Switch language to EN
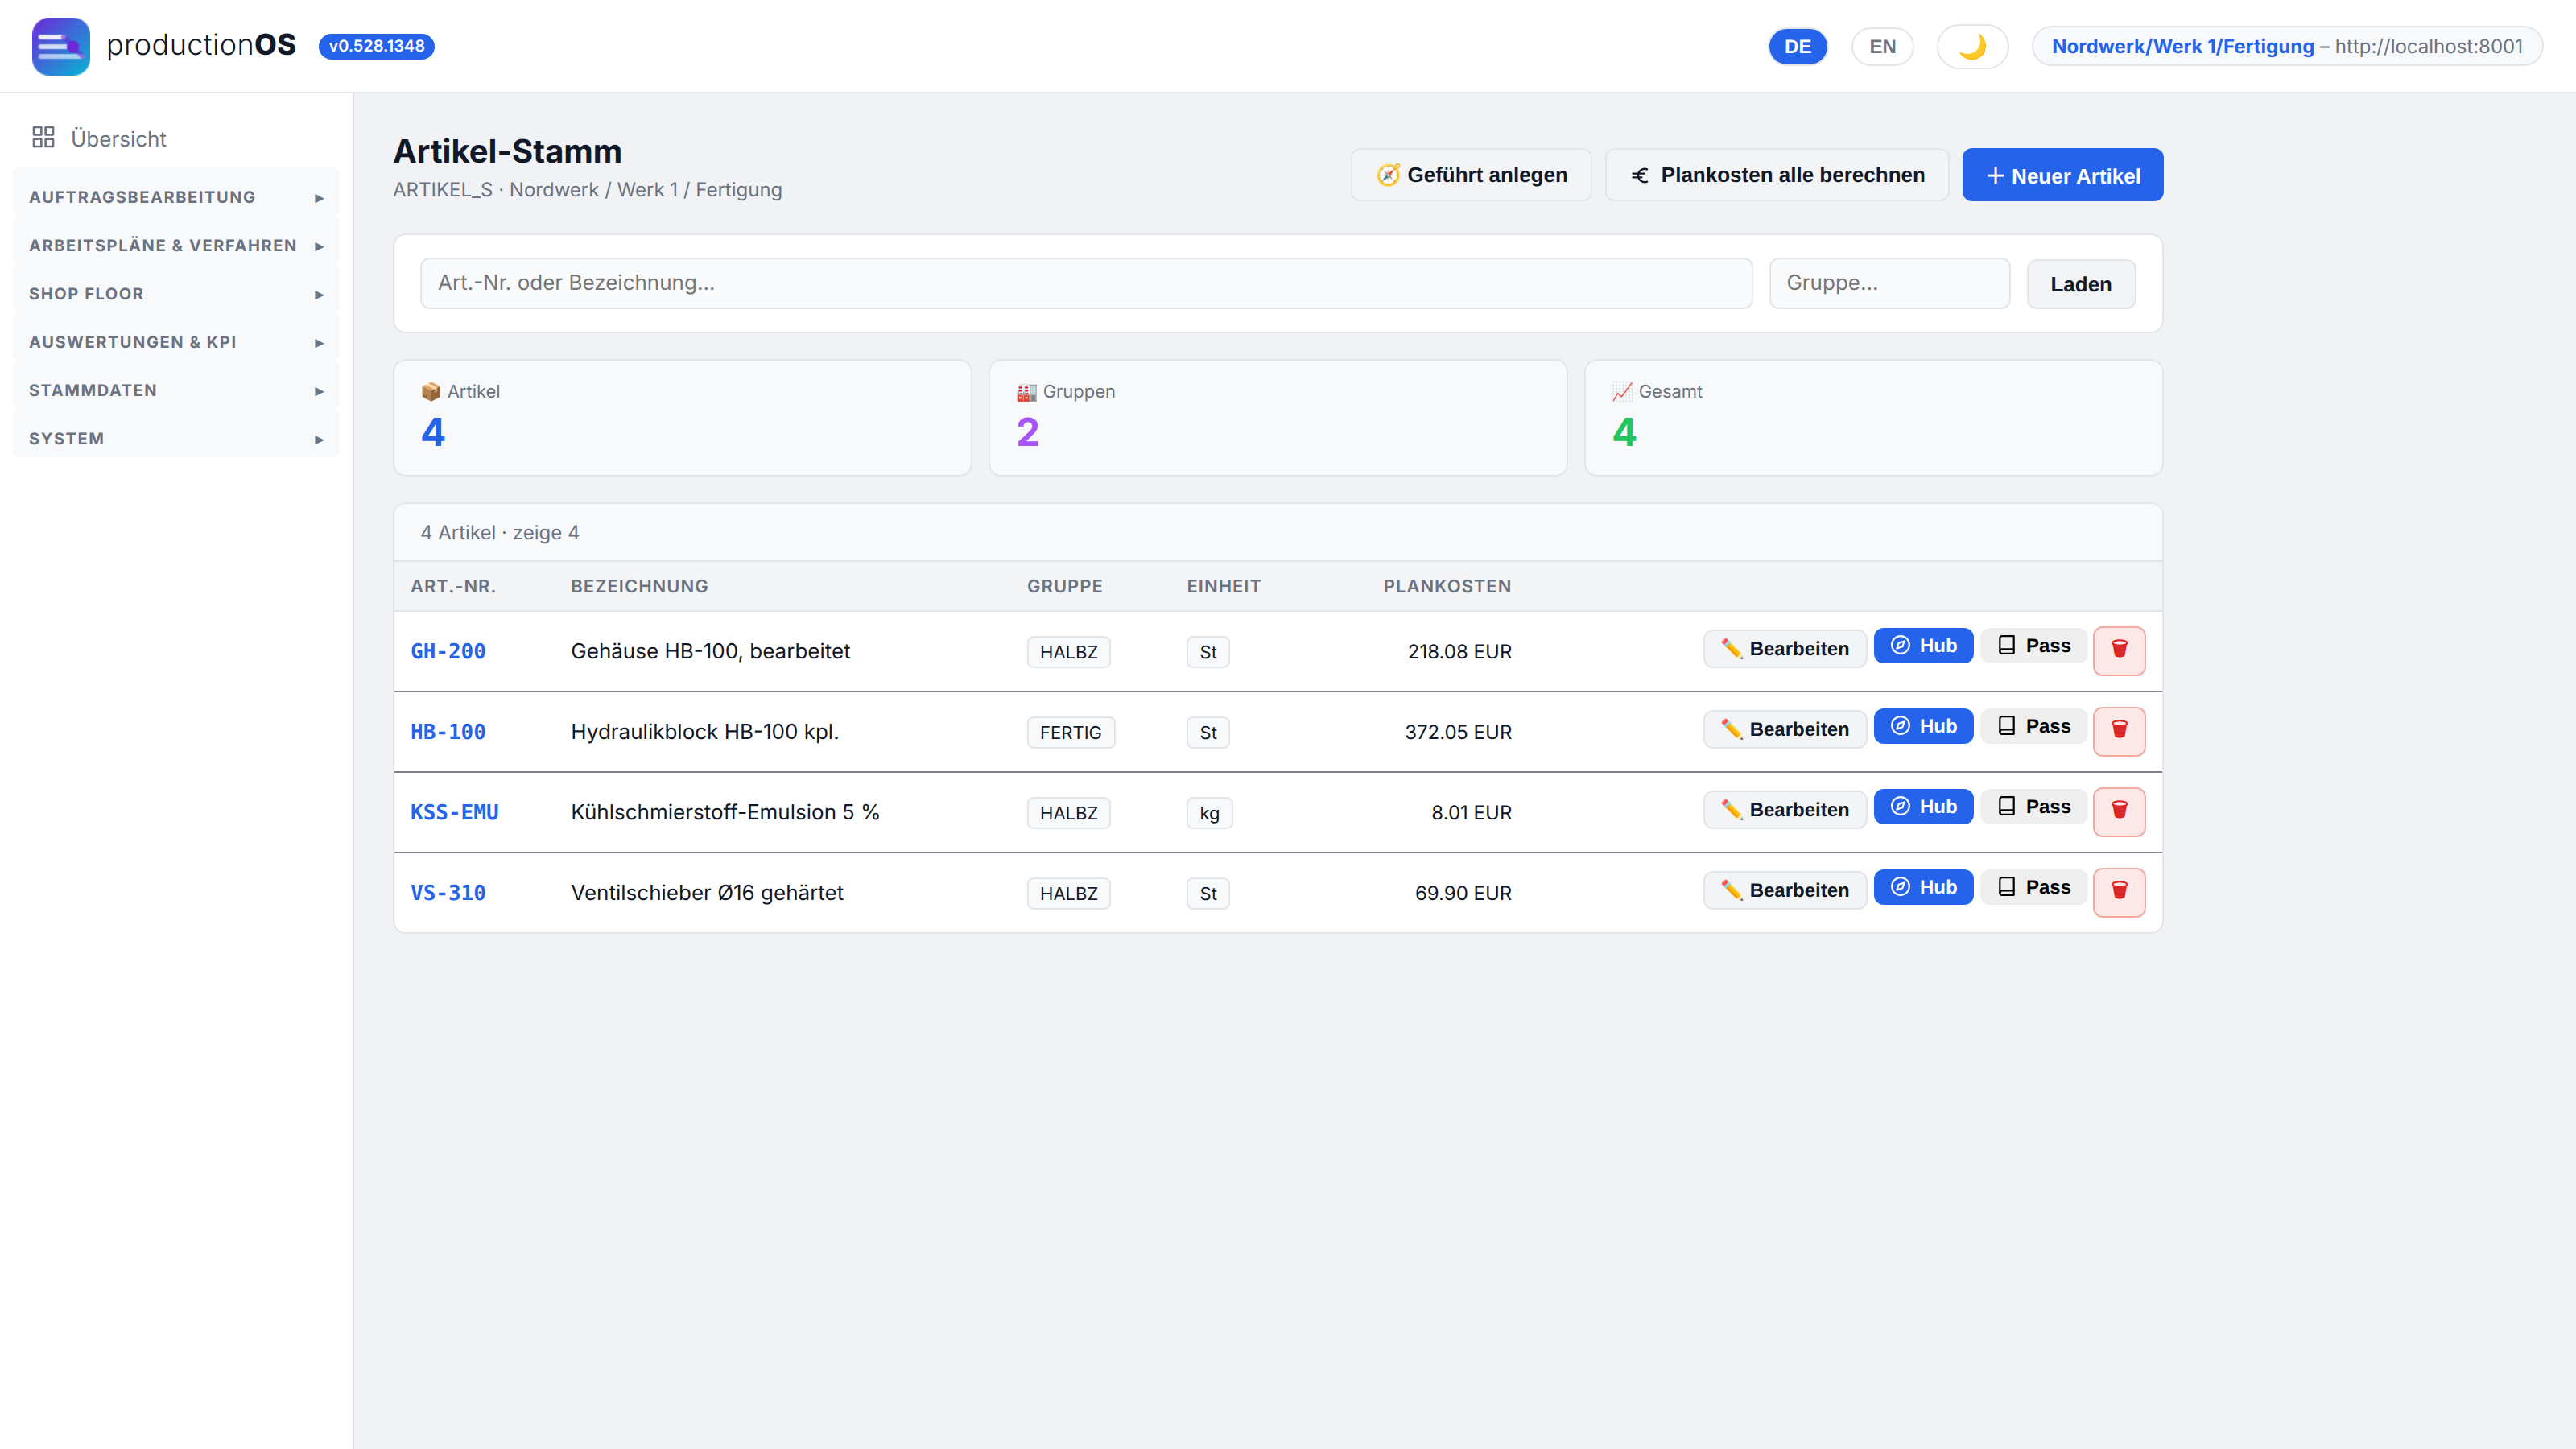This screenshot has width=2576, height=1449. click(1882, 46)
